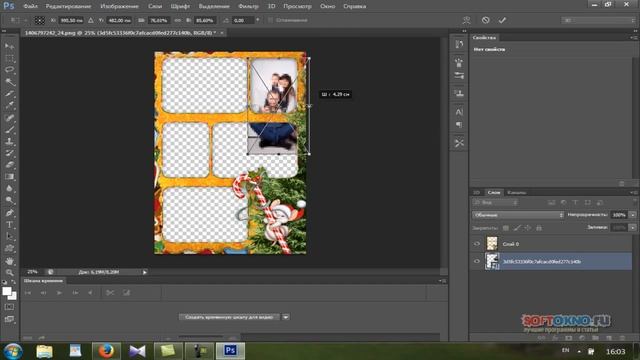
Task: Select the Healing Brush tool
Action: tap(9, 118)
